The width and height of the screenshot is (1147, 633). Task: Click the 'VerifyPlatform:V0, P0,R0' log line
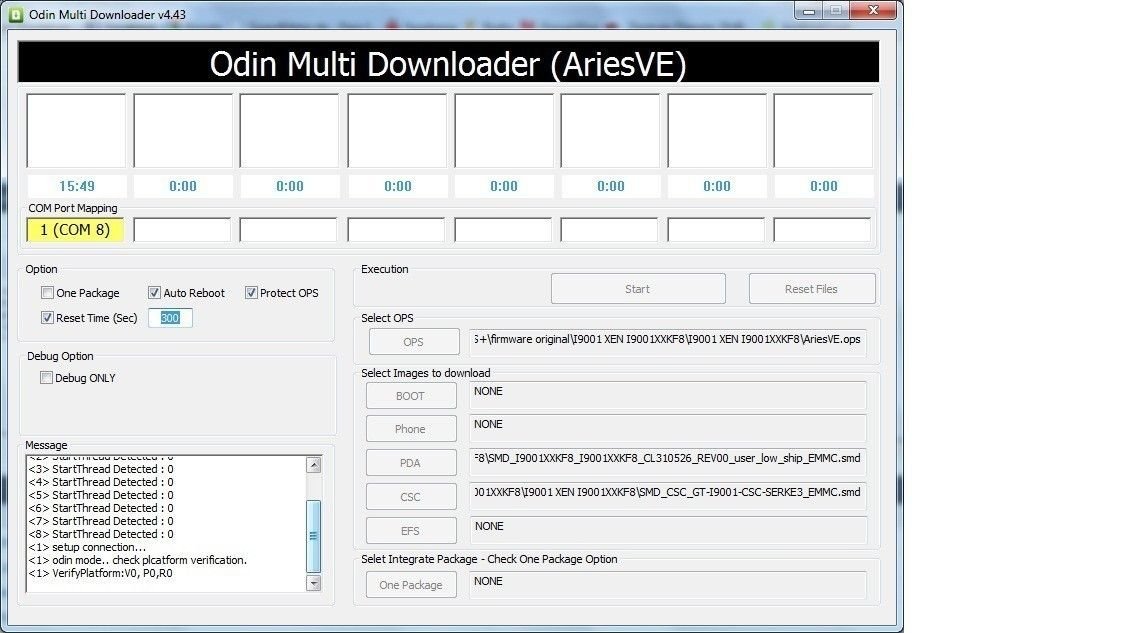click(x=101, y=574)
